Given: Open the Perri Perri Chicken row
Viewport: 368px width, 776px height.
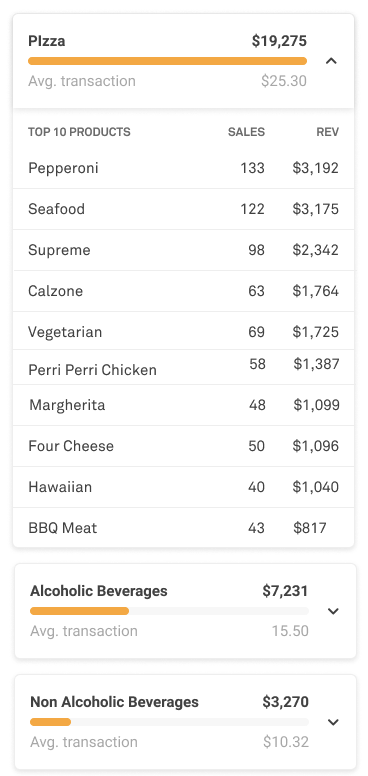Looking at the screenshot, I should (x=184, y=367).
